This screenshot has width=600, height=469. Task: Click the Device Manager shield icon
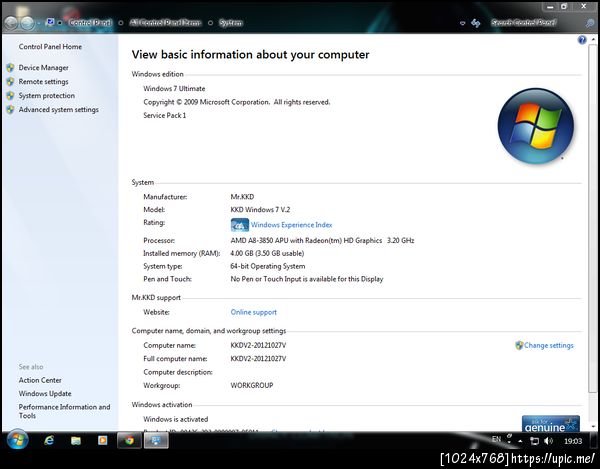[11, 68]
